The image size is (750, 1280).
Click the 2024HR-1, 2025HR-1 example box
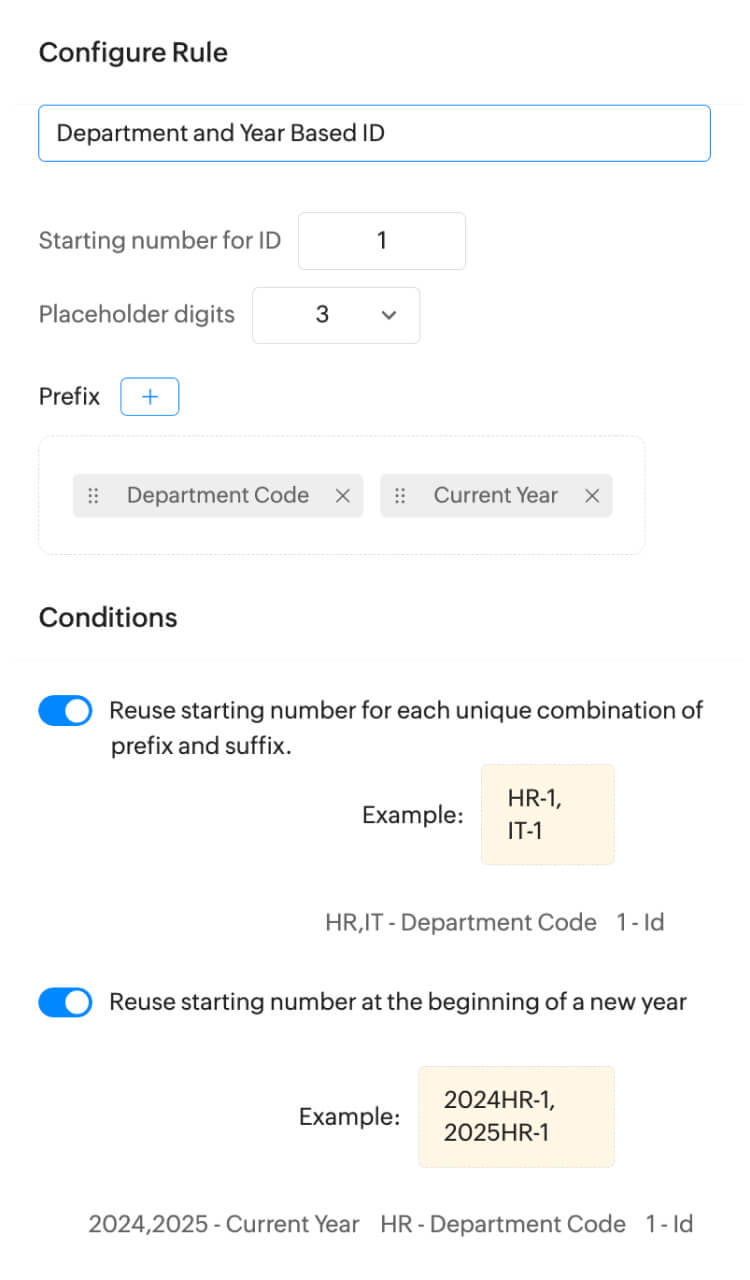(x=516, y=1116)
